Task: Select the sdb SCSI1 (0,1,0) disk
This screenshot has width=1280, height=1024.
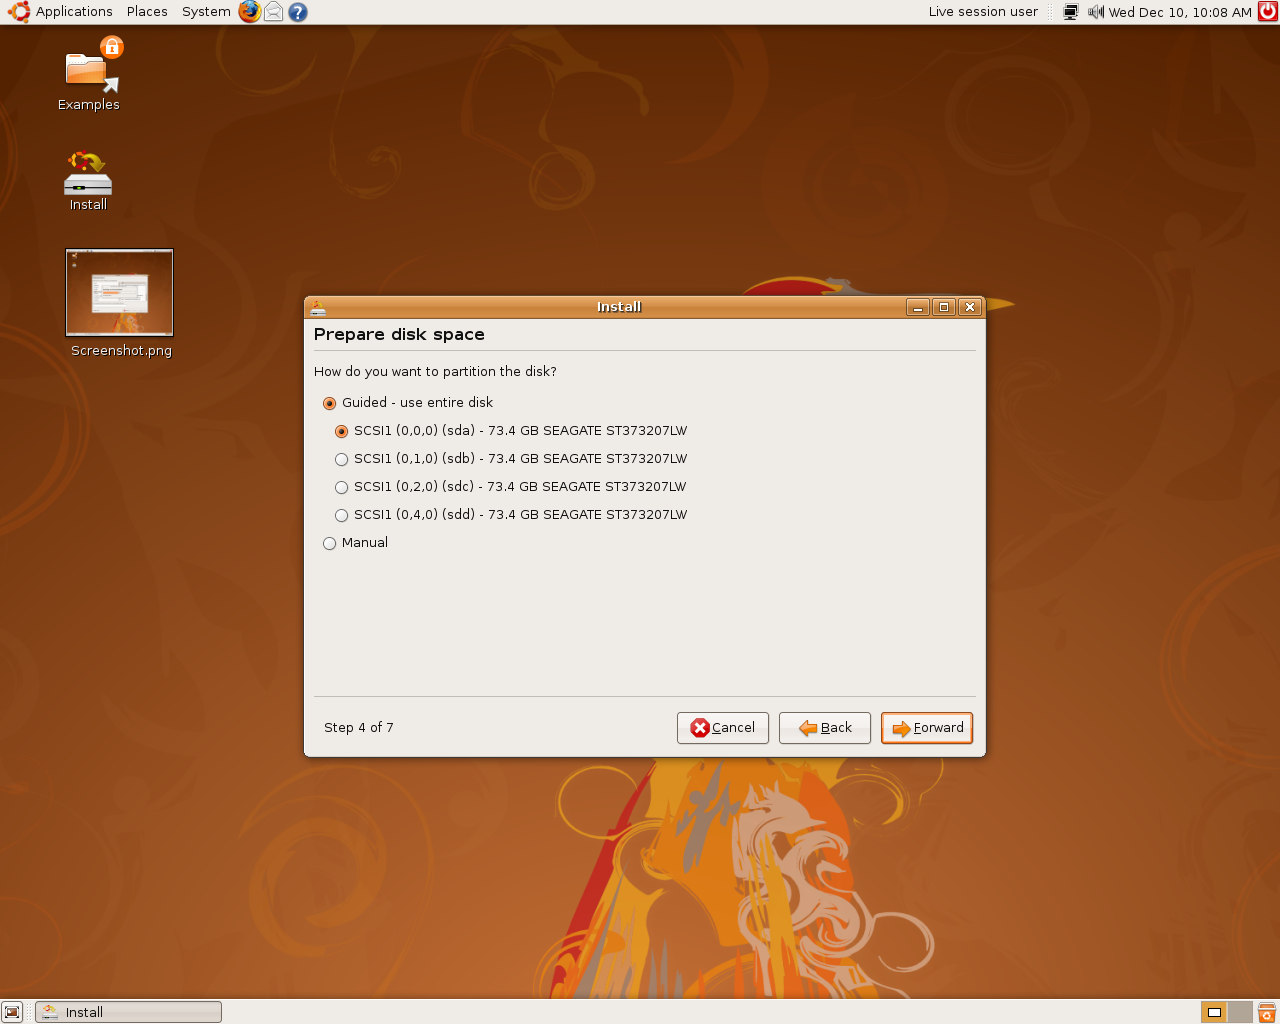Action: point(511,459)
